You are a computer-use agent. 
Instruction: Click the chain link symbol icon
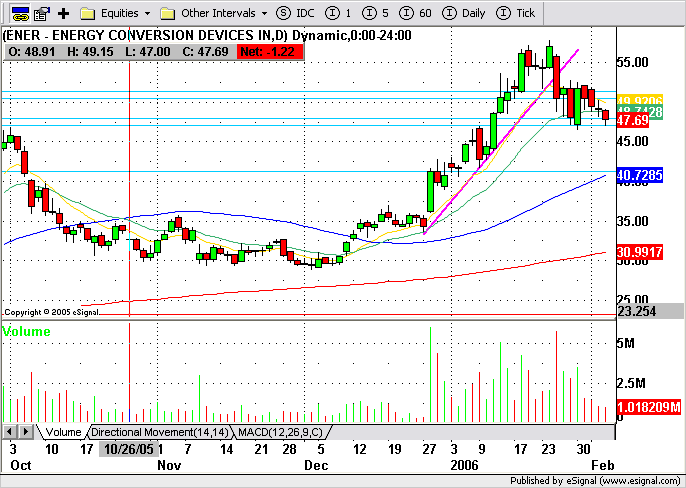click(x=20, y=13)
